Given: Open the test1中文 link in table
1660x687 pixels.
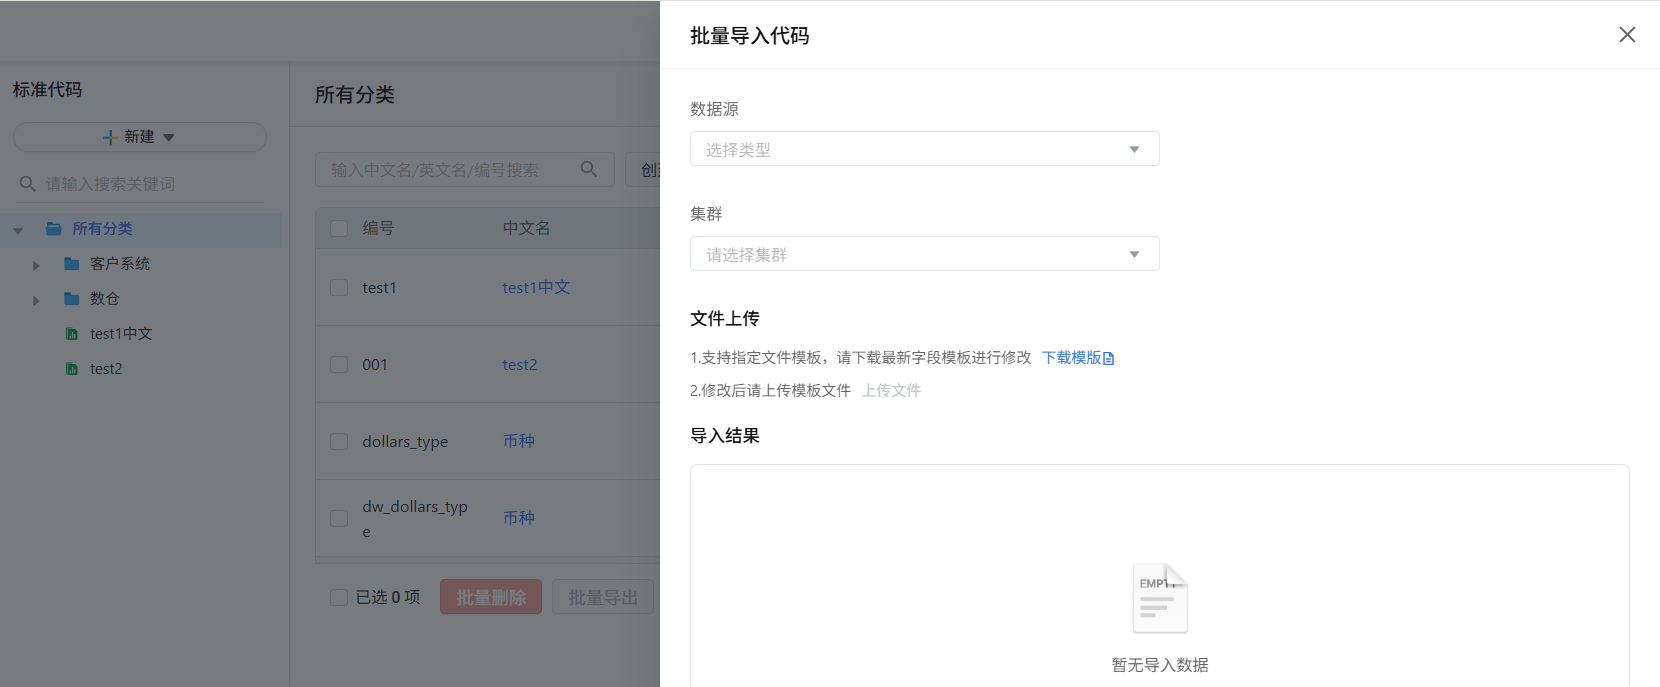Looking at the screenshot, I should pyautogui.click(x=536, y=287).
